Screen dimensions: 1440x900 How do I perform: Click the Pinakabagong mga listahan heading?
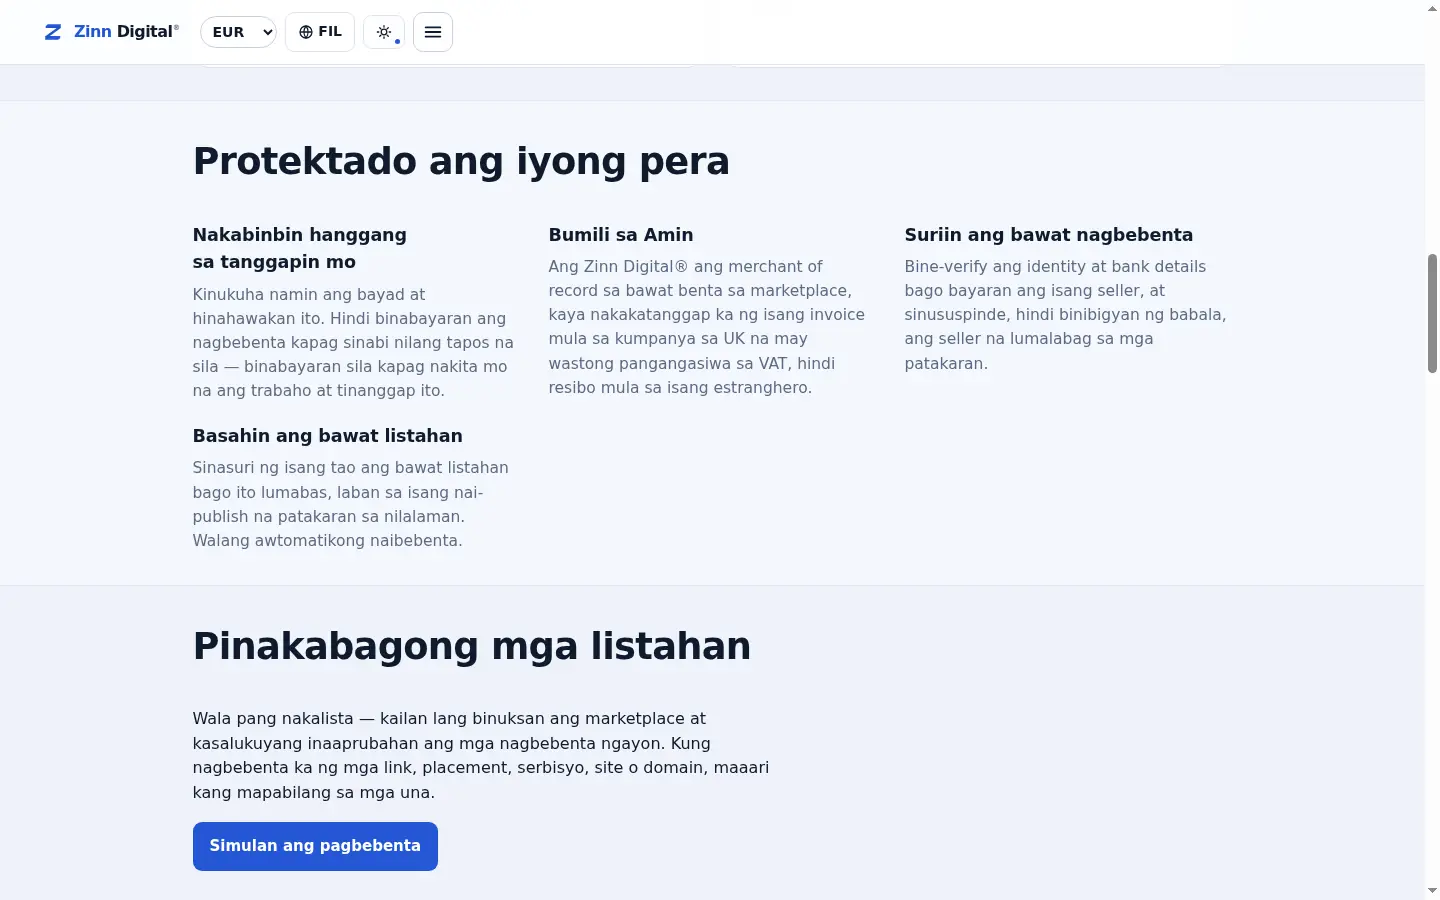point(472,646)
